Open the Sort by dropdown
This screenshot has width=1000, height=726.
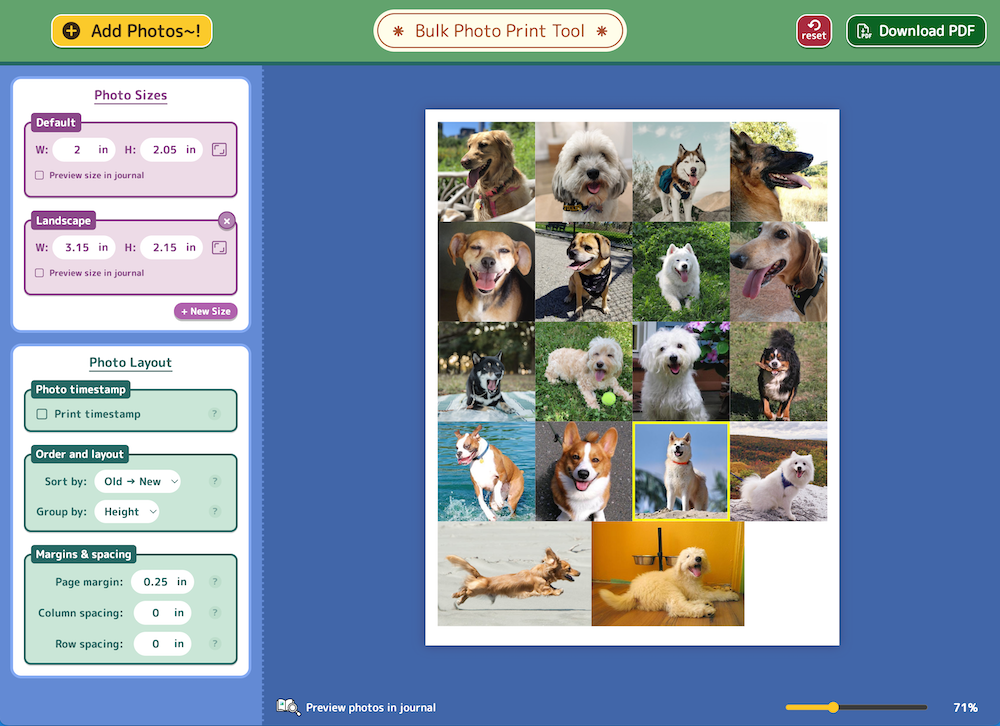[x=138, y=482]
